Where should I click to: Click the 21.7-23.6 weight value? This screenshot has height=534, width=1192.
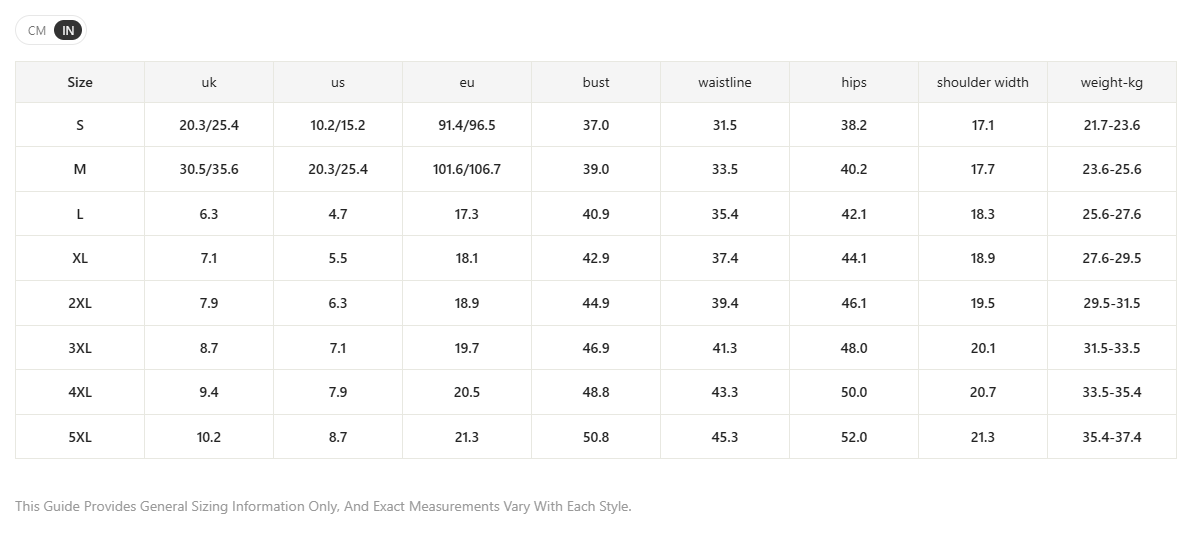1111,125
